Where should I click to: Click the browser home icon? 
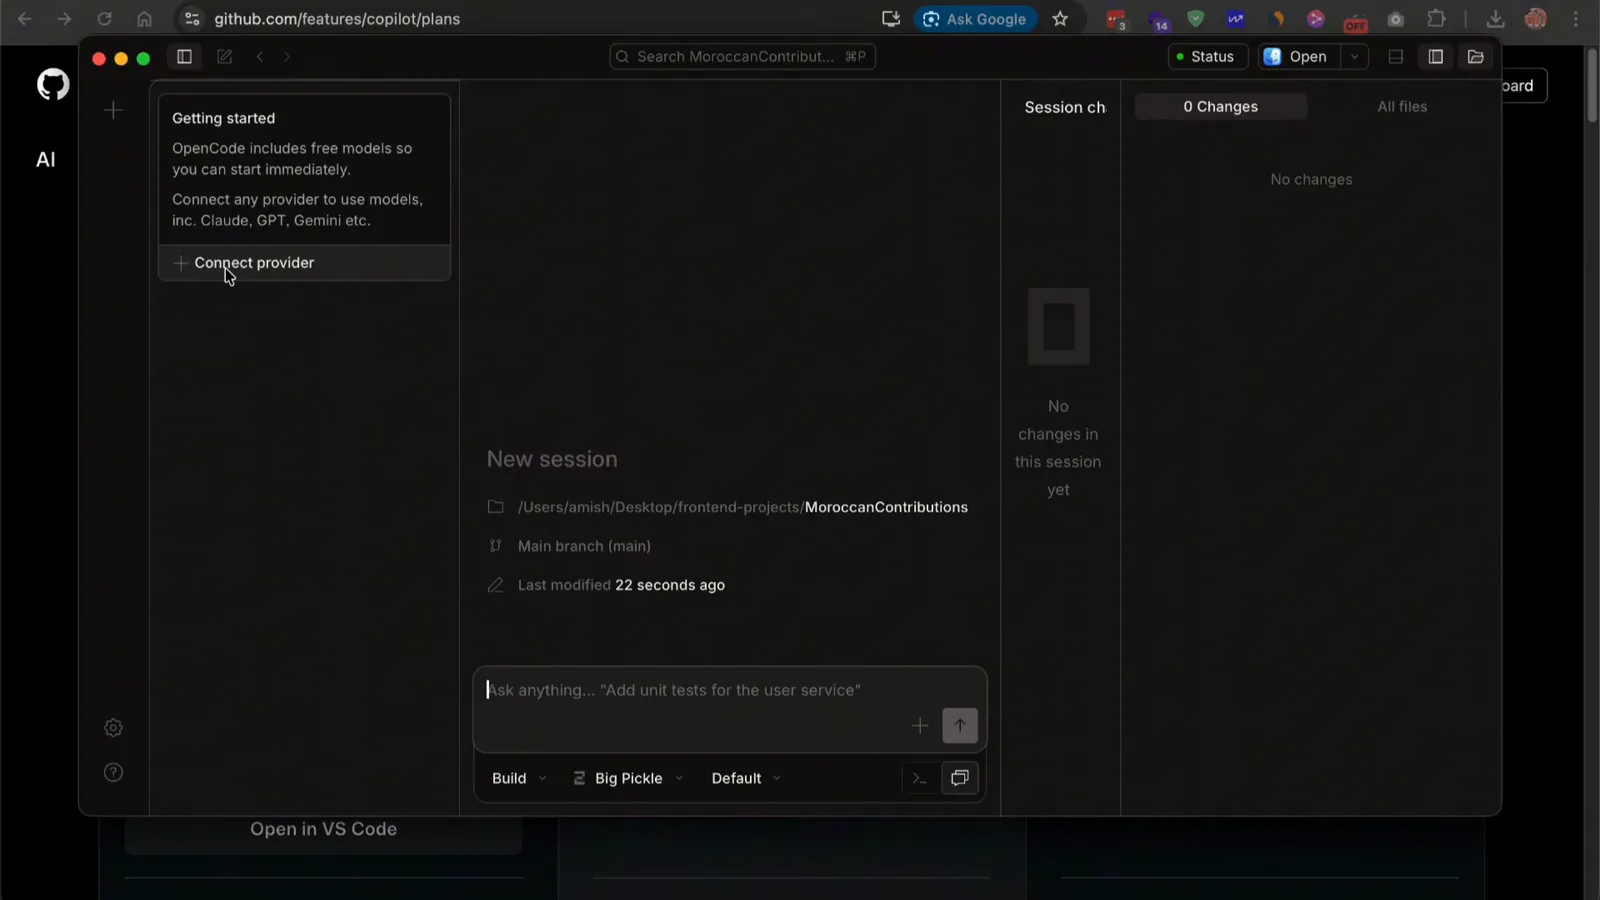[144, 19]
